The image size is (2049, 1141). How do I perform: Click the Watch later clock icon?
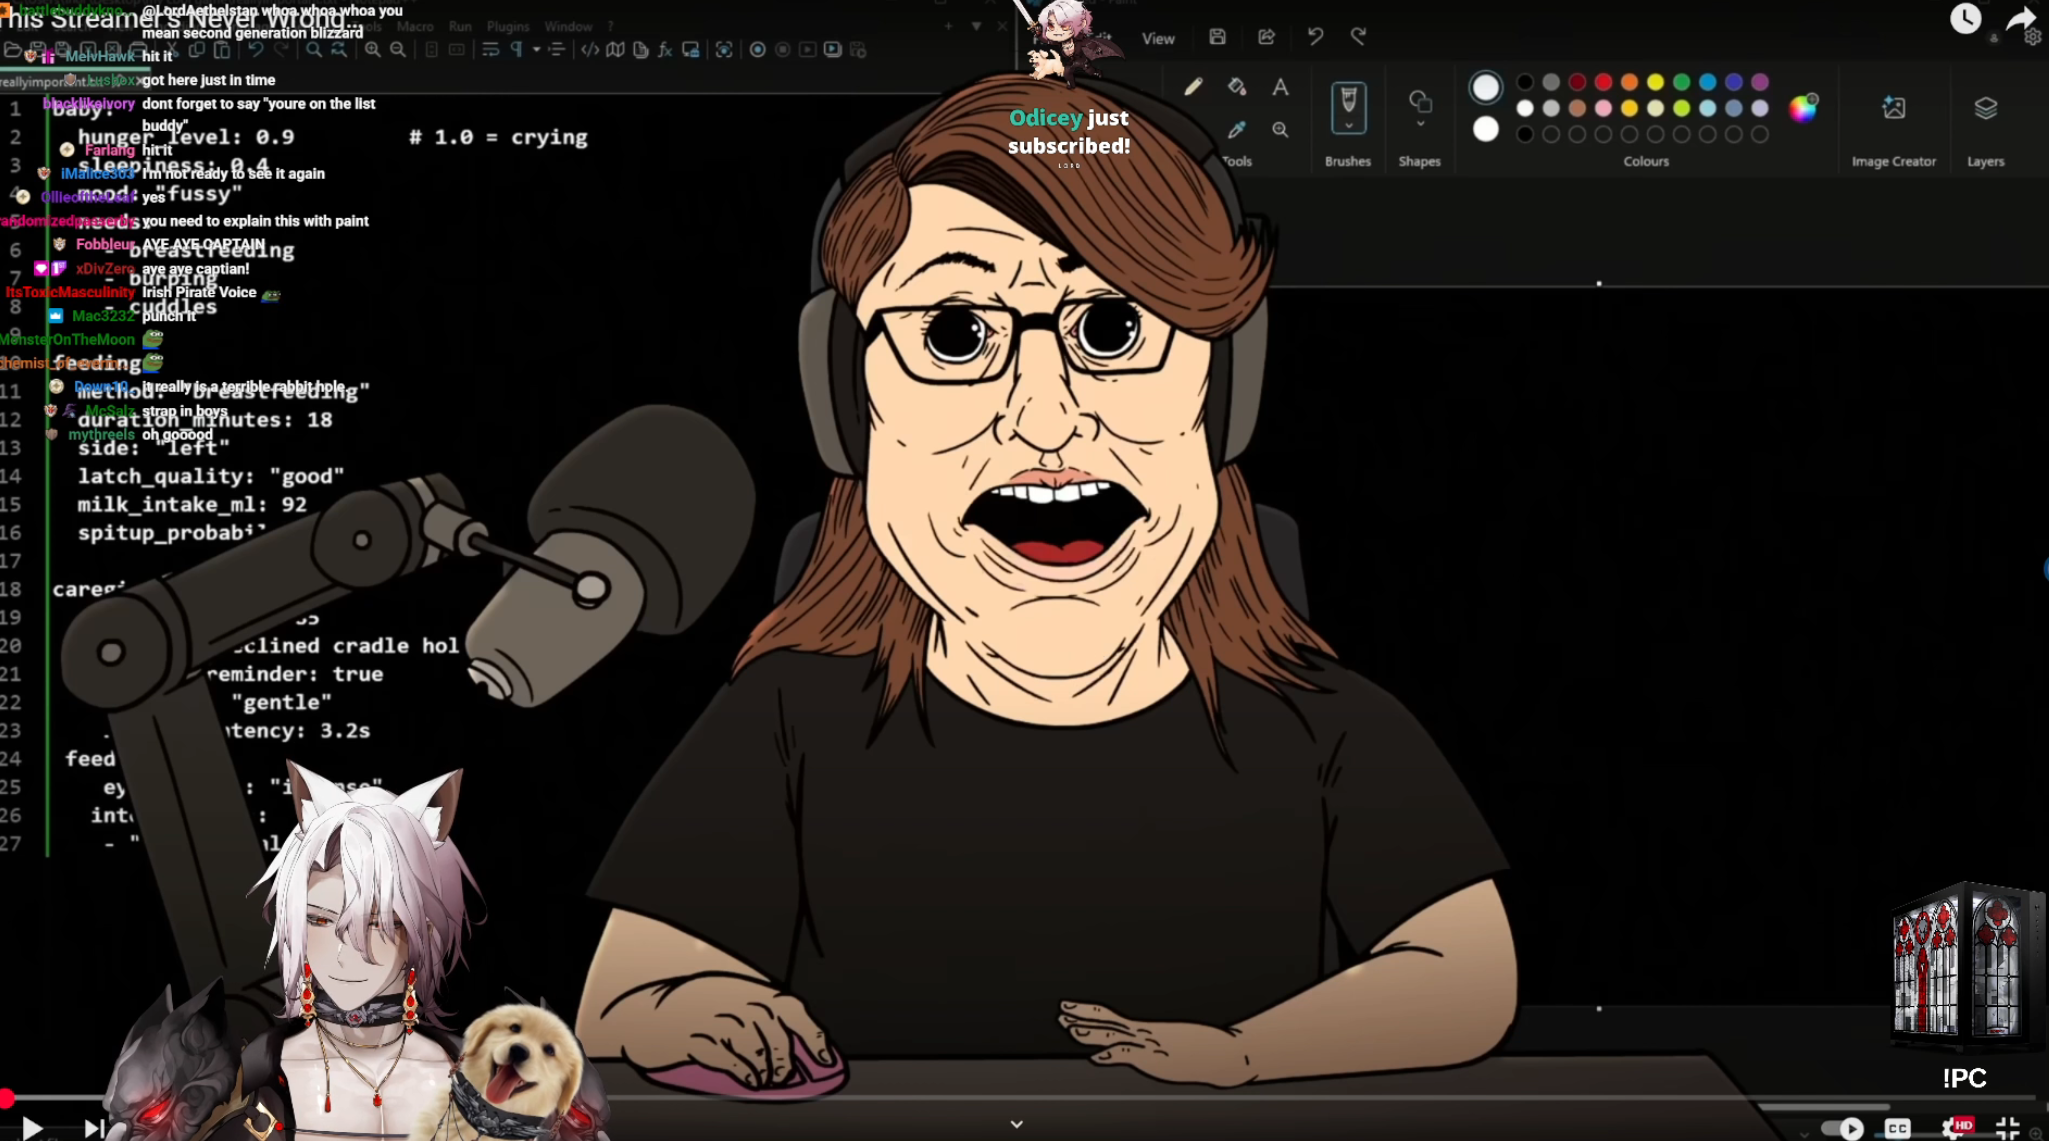click(x=1965, y=18)
